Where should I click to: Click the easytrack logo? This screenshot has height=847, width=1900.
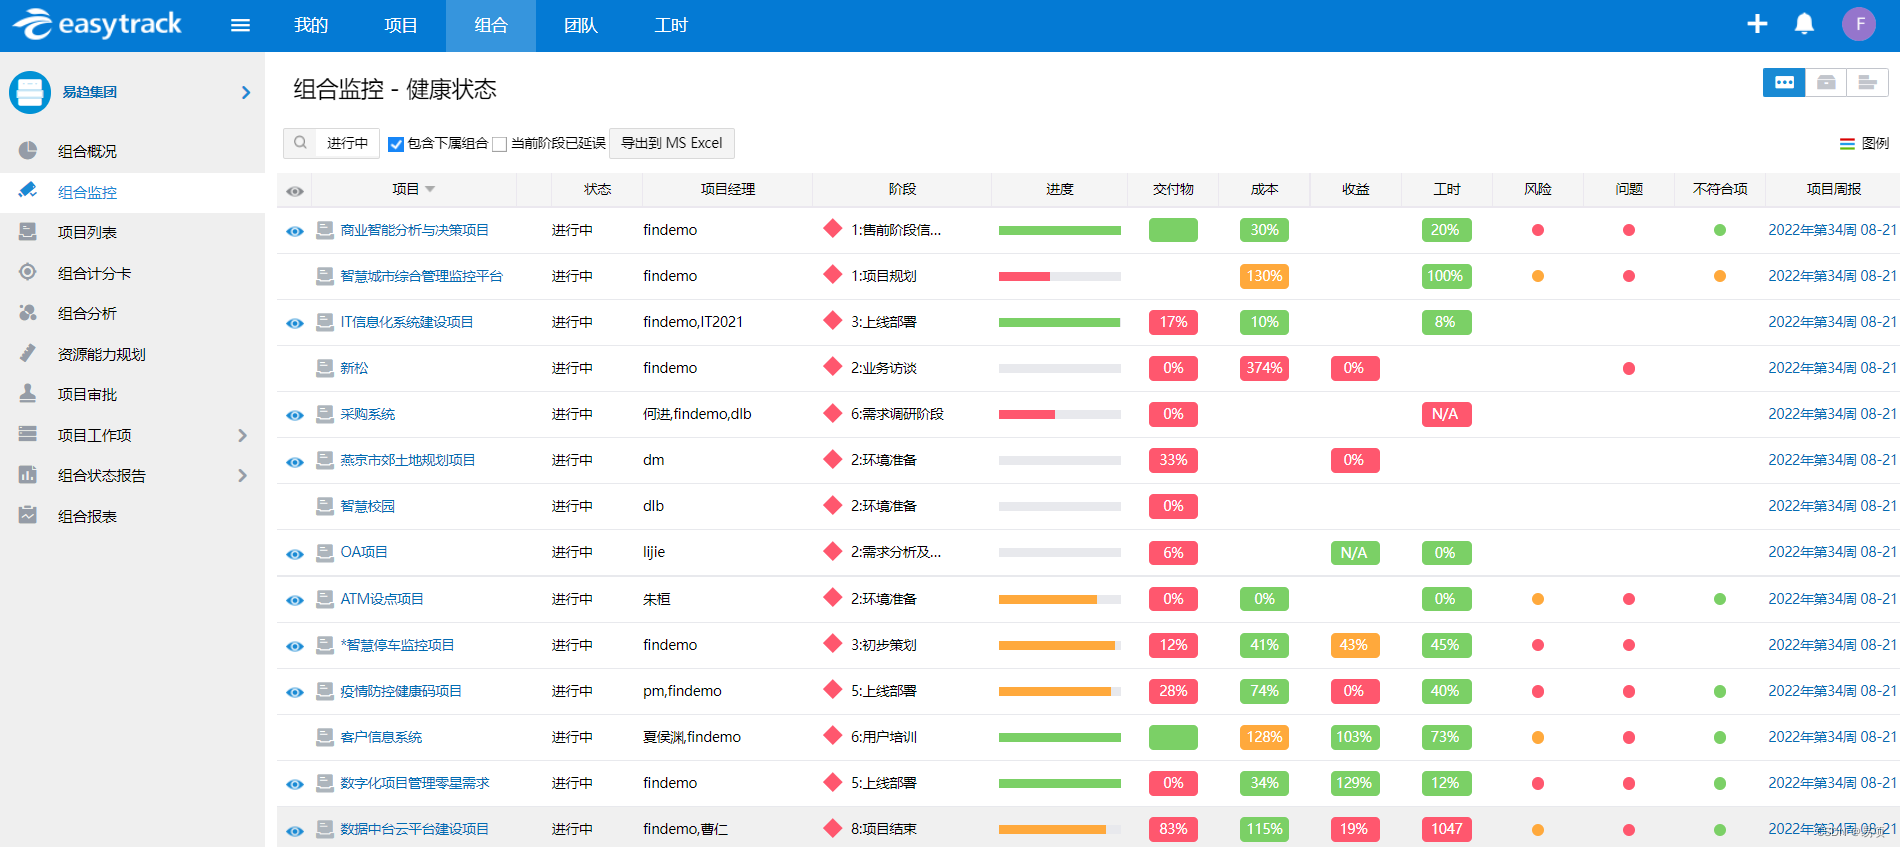point(97,24)
